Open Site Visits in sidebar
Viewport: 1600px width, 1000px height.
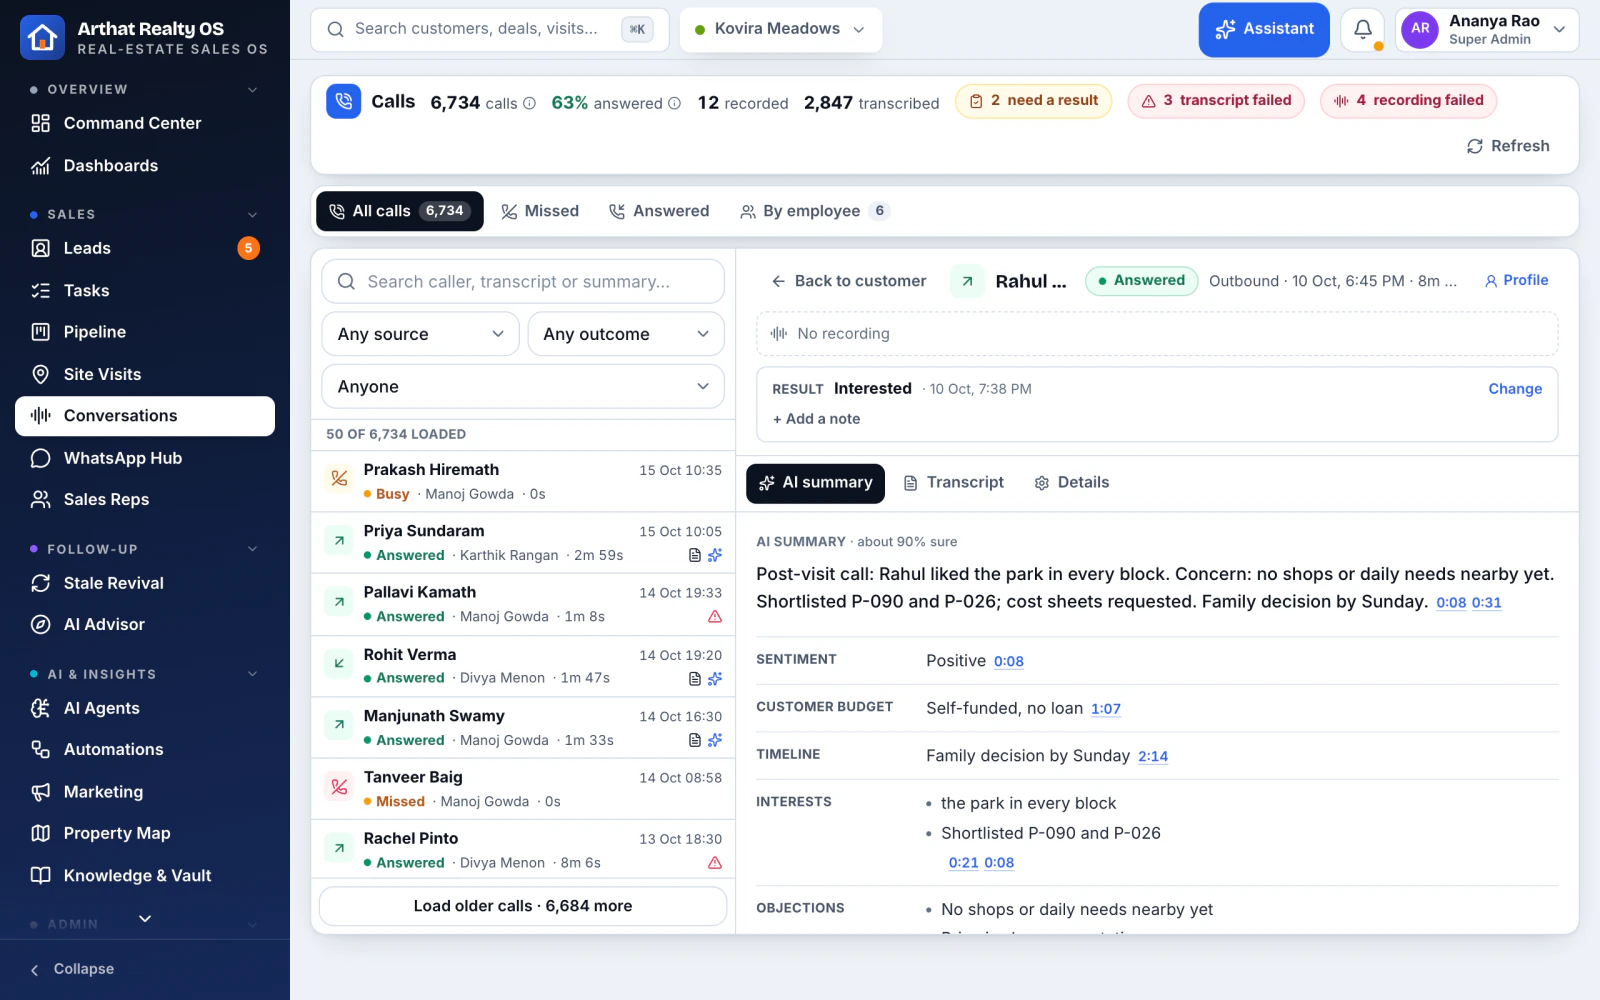145,374
